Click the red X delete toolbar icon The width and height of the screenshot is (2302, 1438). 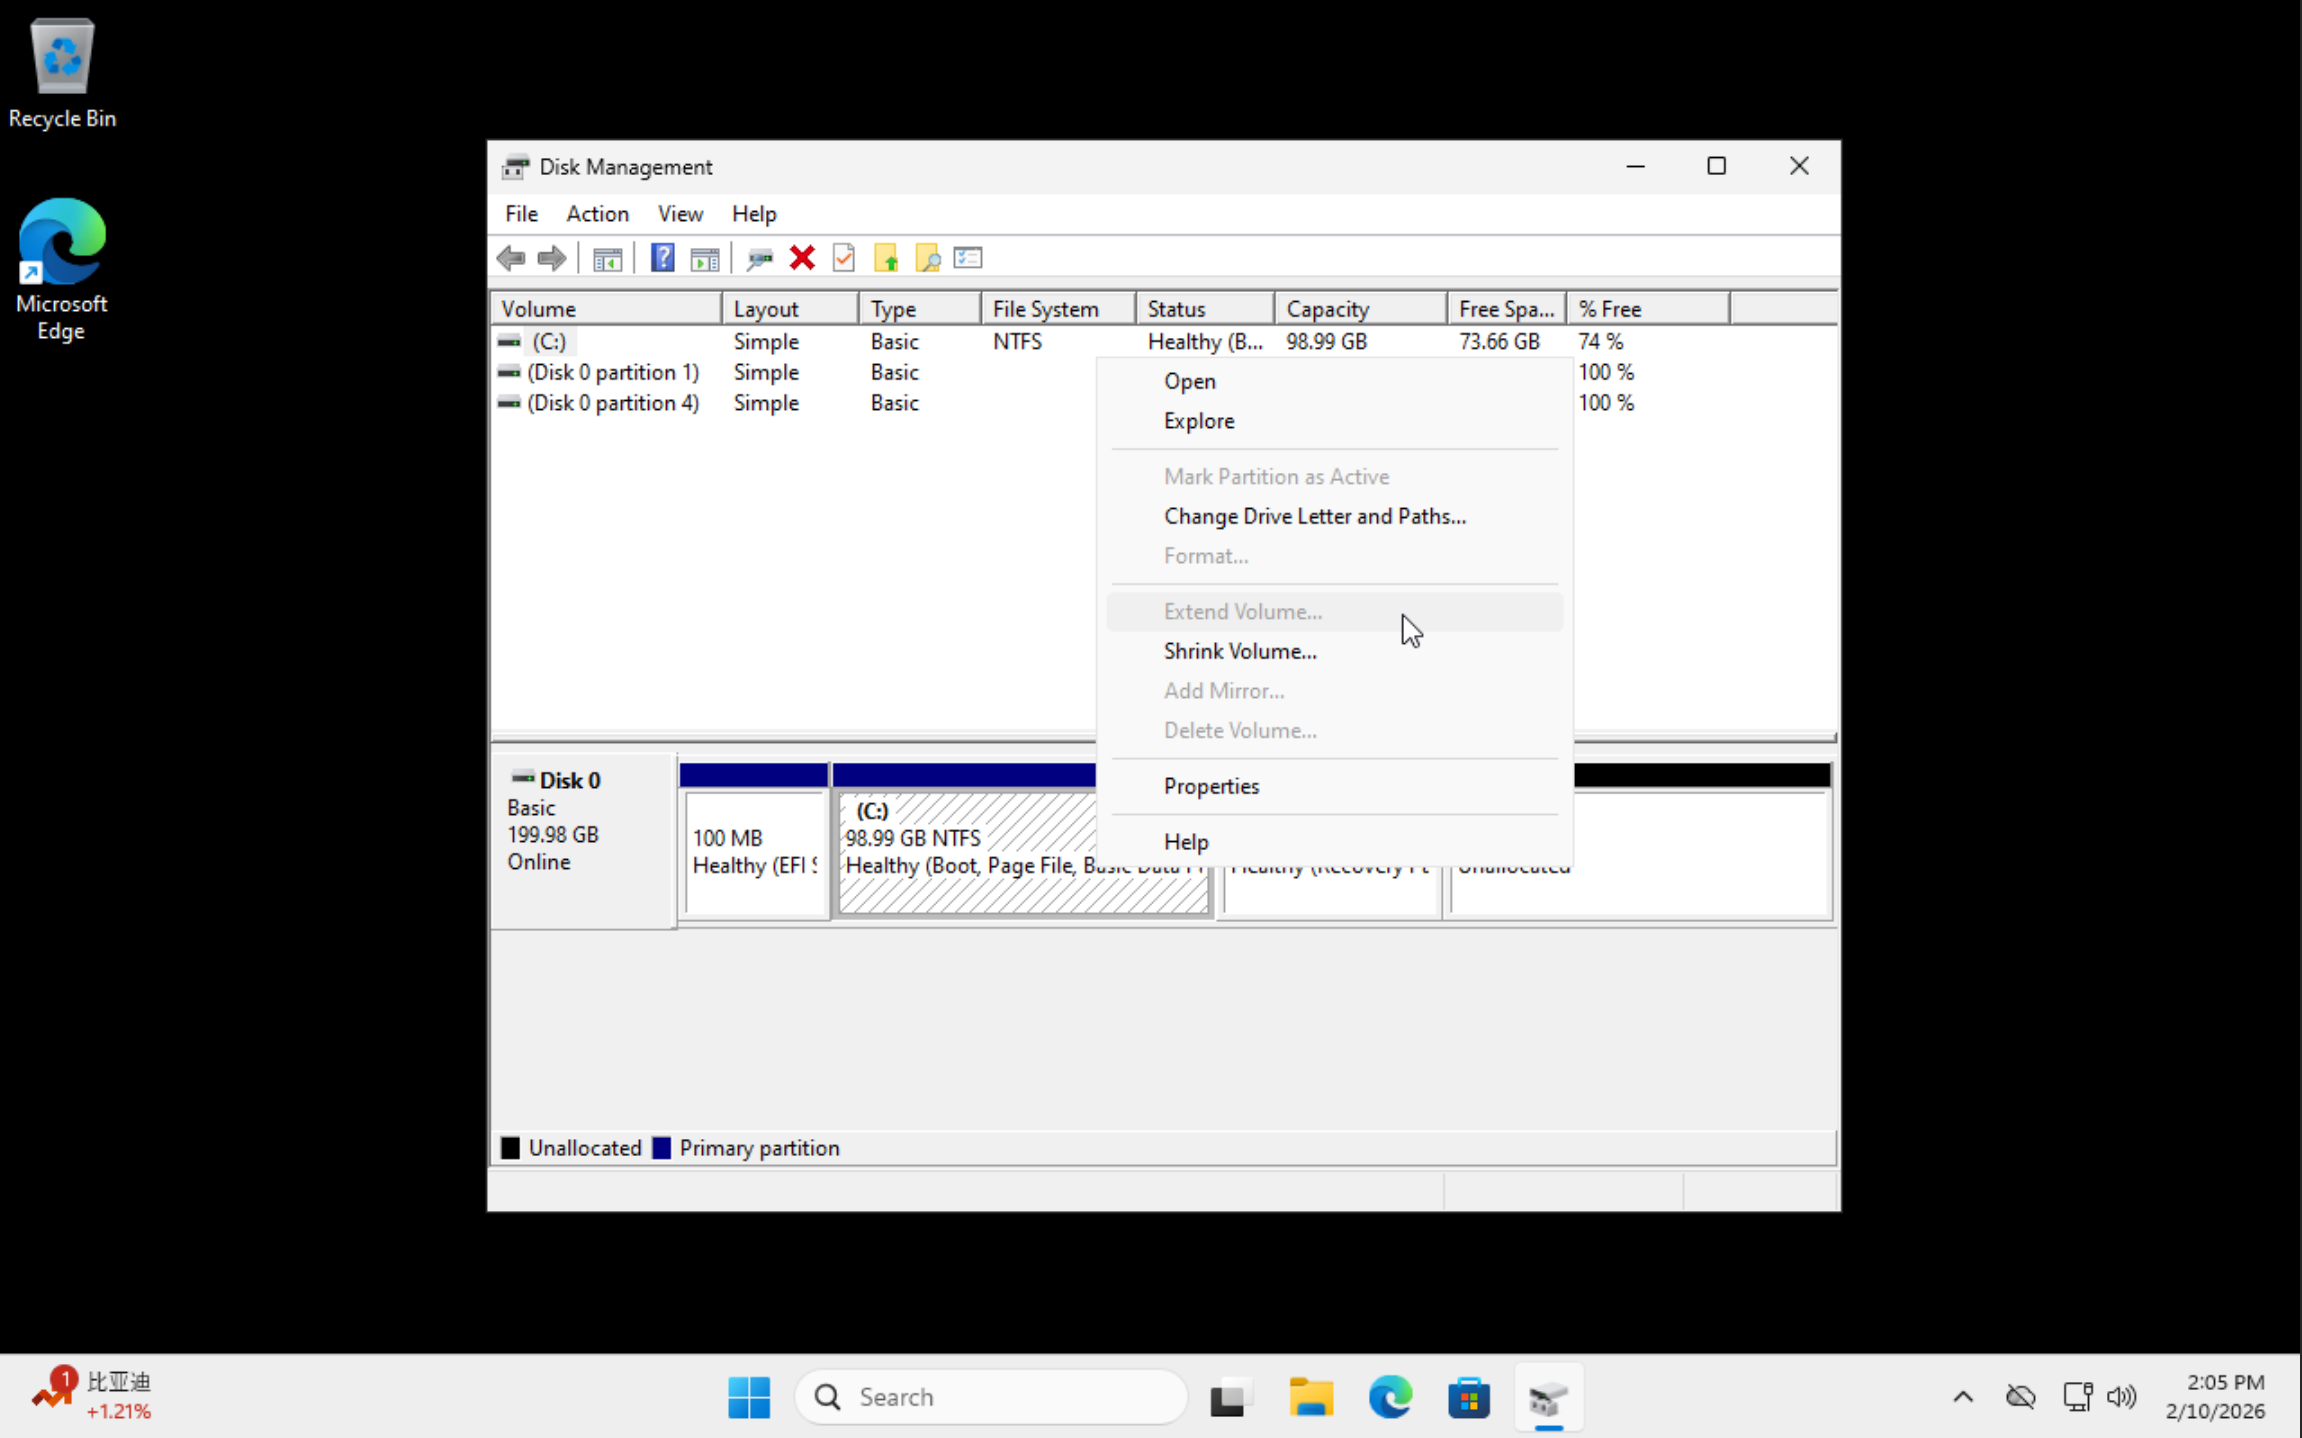[802, 259]
